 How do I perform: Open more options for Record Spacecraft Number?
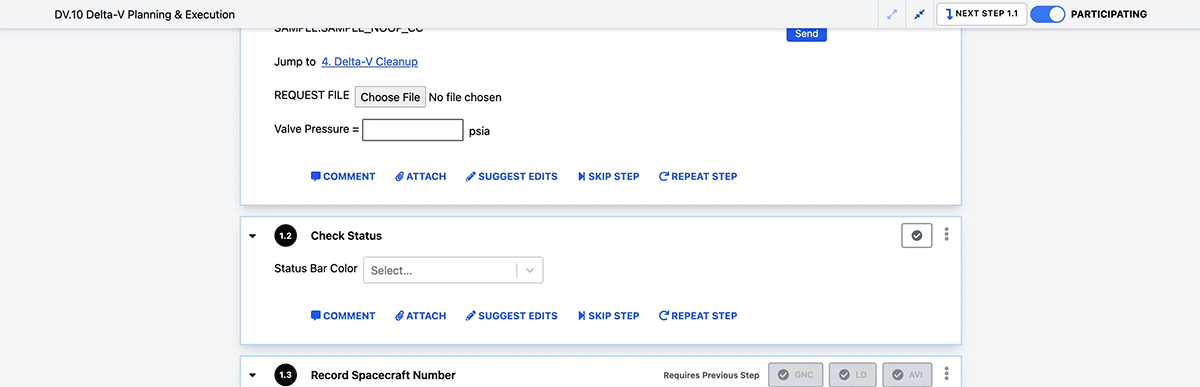[947, 375]
